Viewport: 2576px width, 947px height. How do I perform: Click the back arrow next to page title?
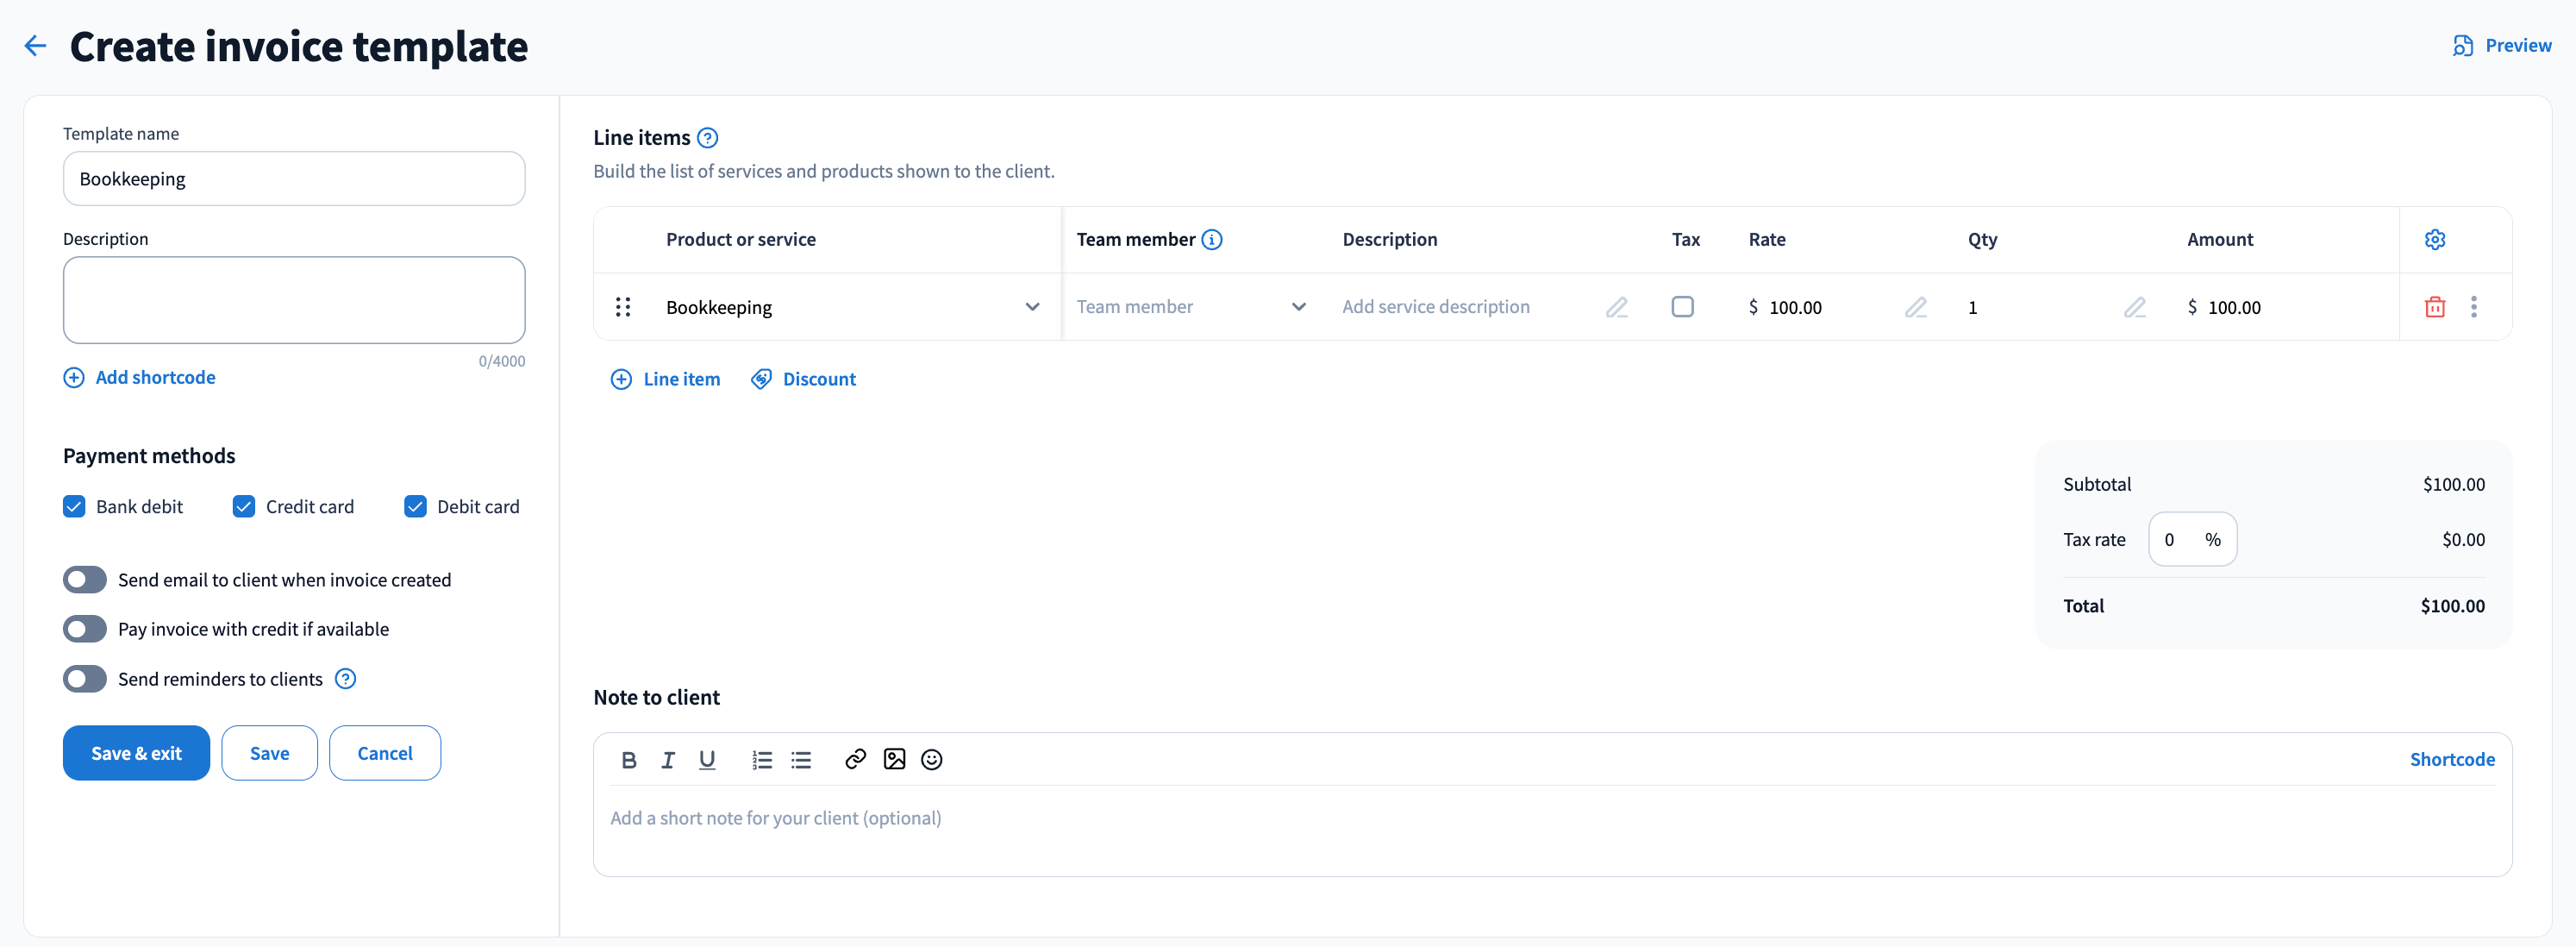pos(35,46)
